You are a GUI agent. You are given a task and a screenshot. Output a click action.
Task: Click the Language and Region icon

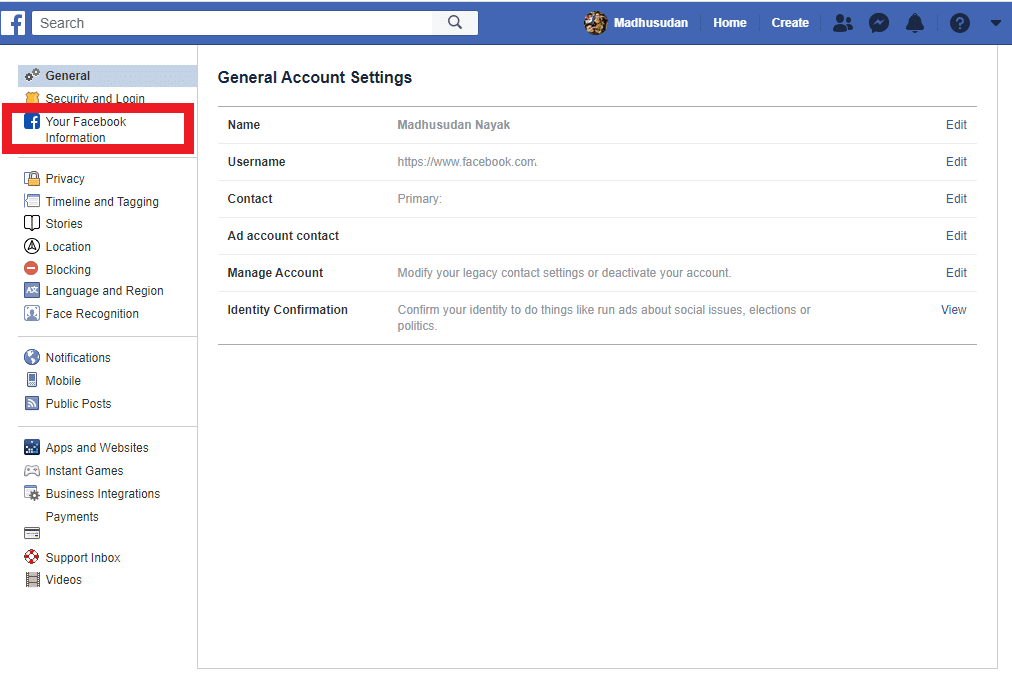[32, 291]
